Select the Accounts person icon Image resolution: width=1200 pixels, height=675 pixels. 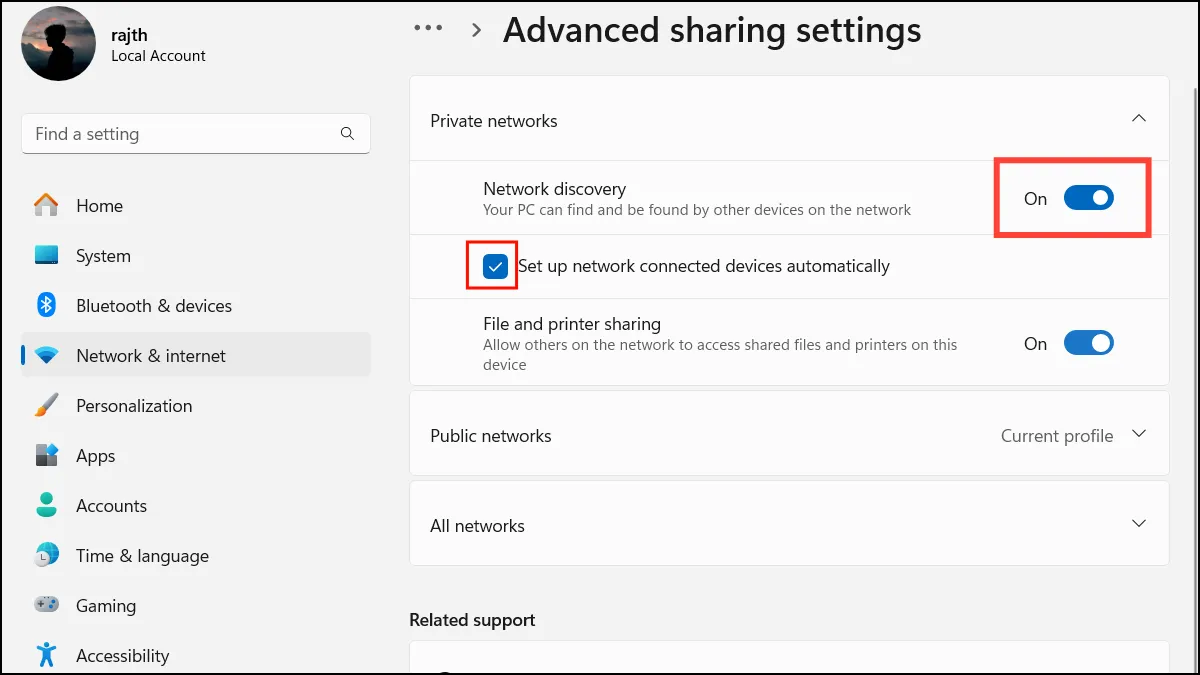46,506
